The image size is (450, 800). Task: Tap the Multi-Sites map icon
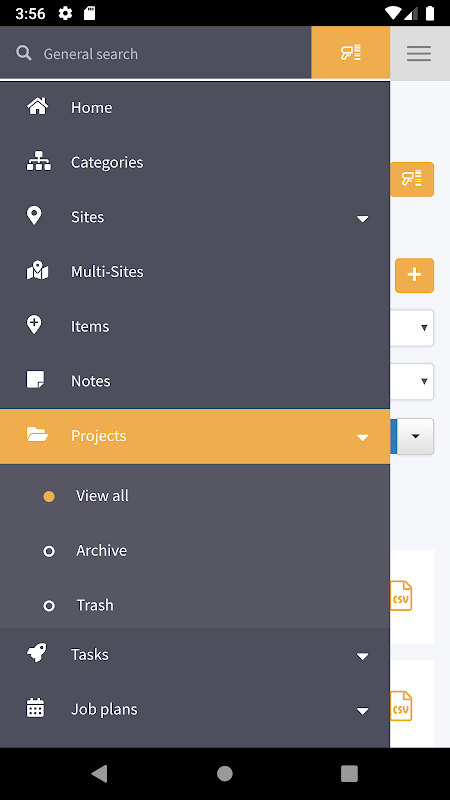tap(37, 270)
